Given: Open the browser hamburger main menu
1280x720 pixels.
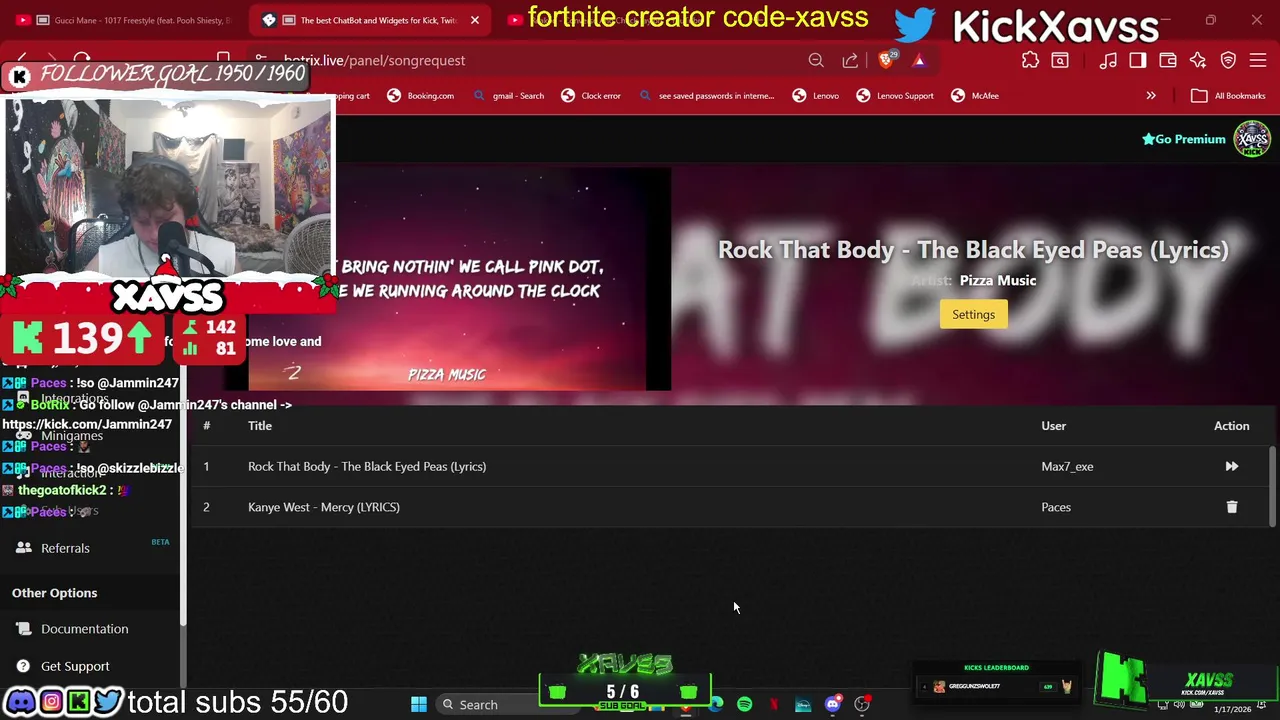Looking at the screenshot, I should (x=1258, y=60).
